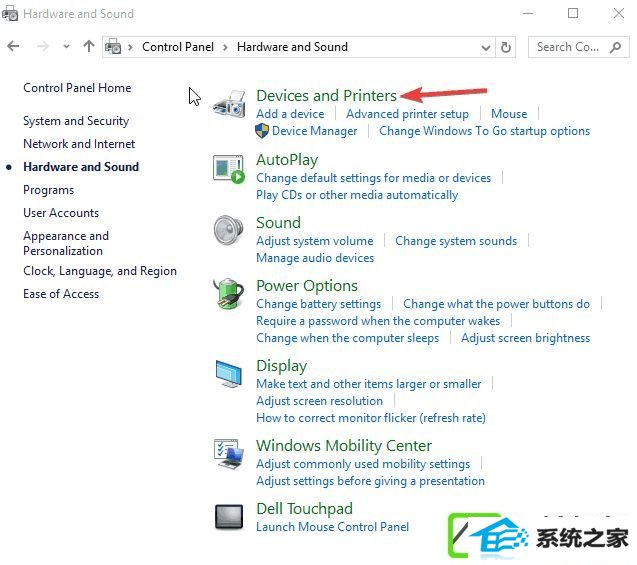This screenshot has width=637, height=565.
Task: Open recent locations dropdown arrow
Action: pos(66,46)
